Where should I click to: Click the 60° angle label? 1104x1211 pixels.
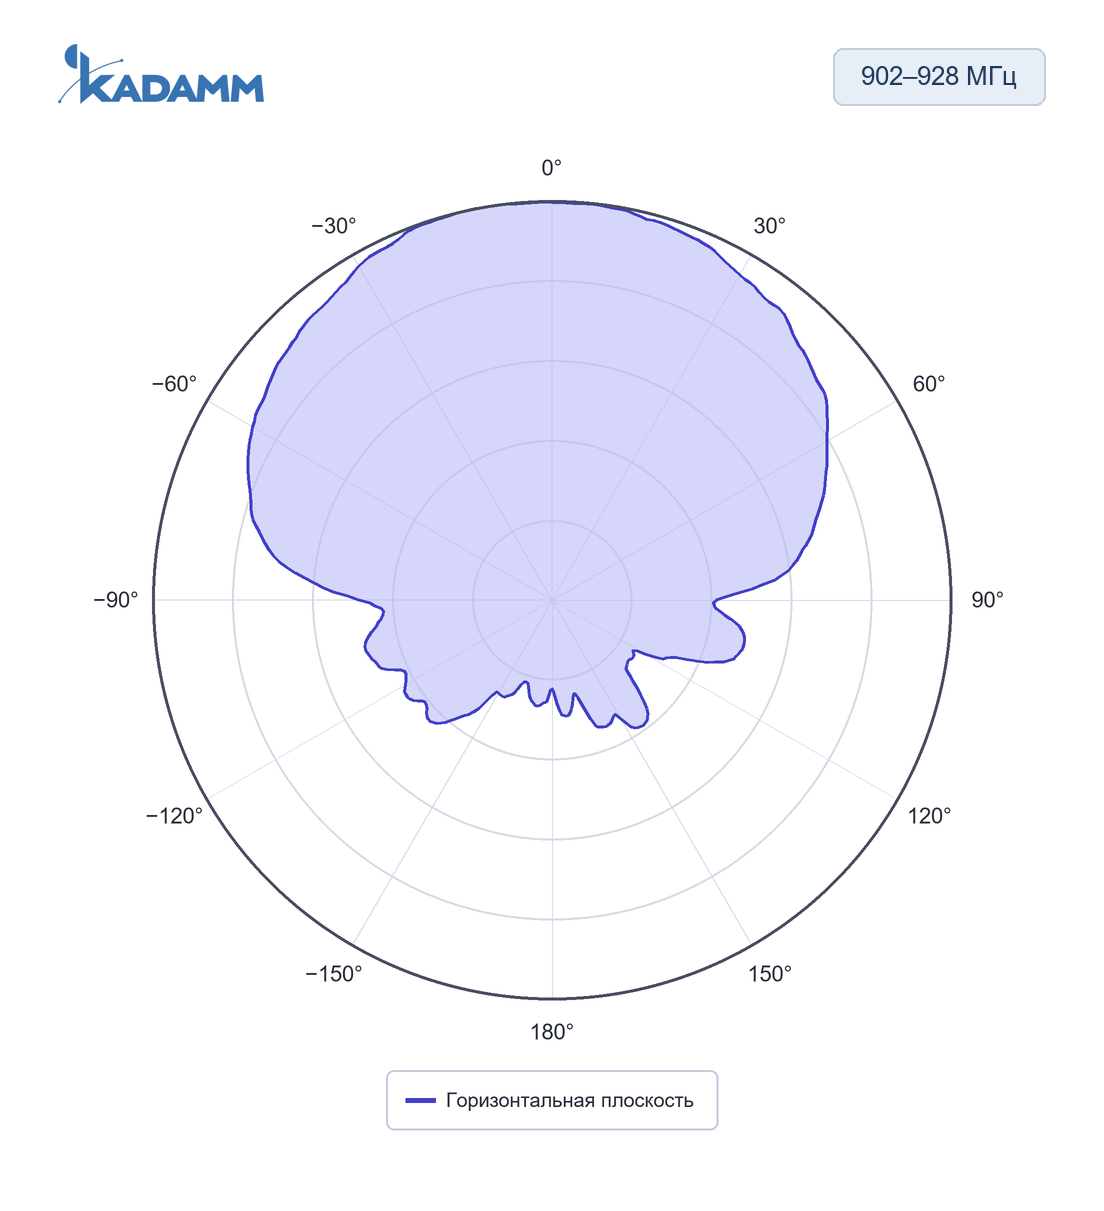click(x=928, y=384)
